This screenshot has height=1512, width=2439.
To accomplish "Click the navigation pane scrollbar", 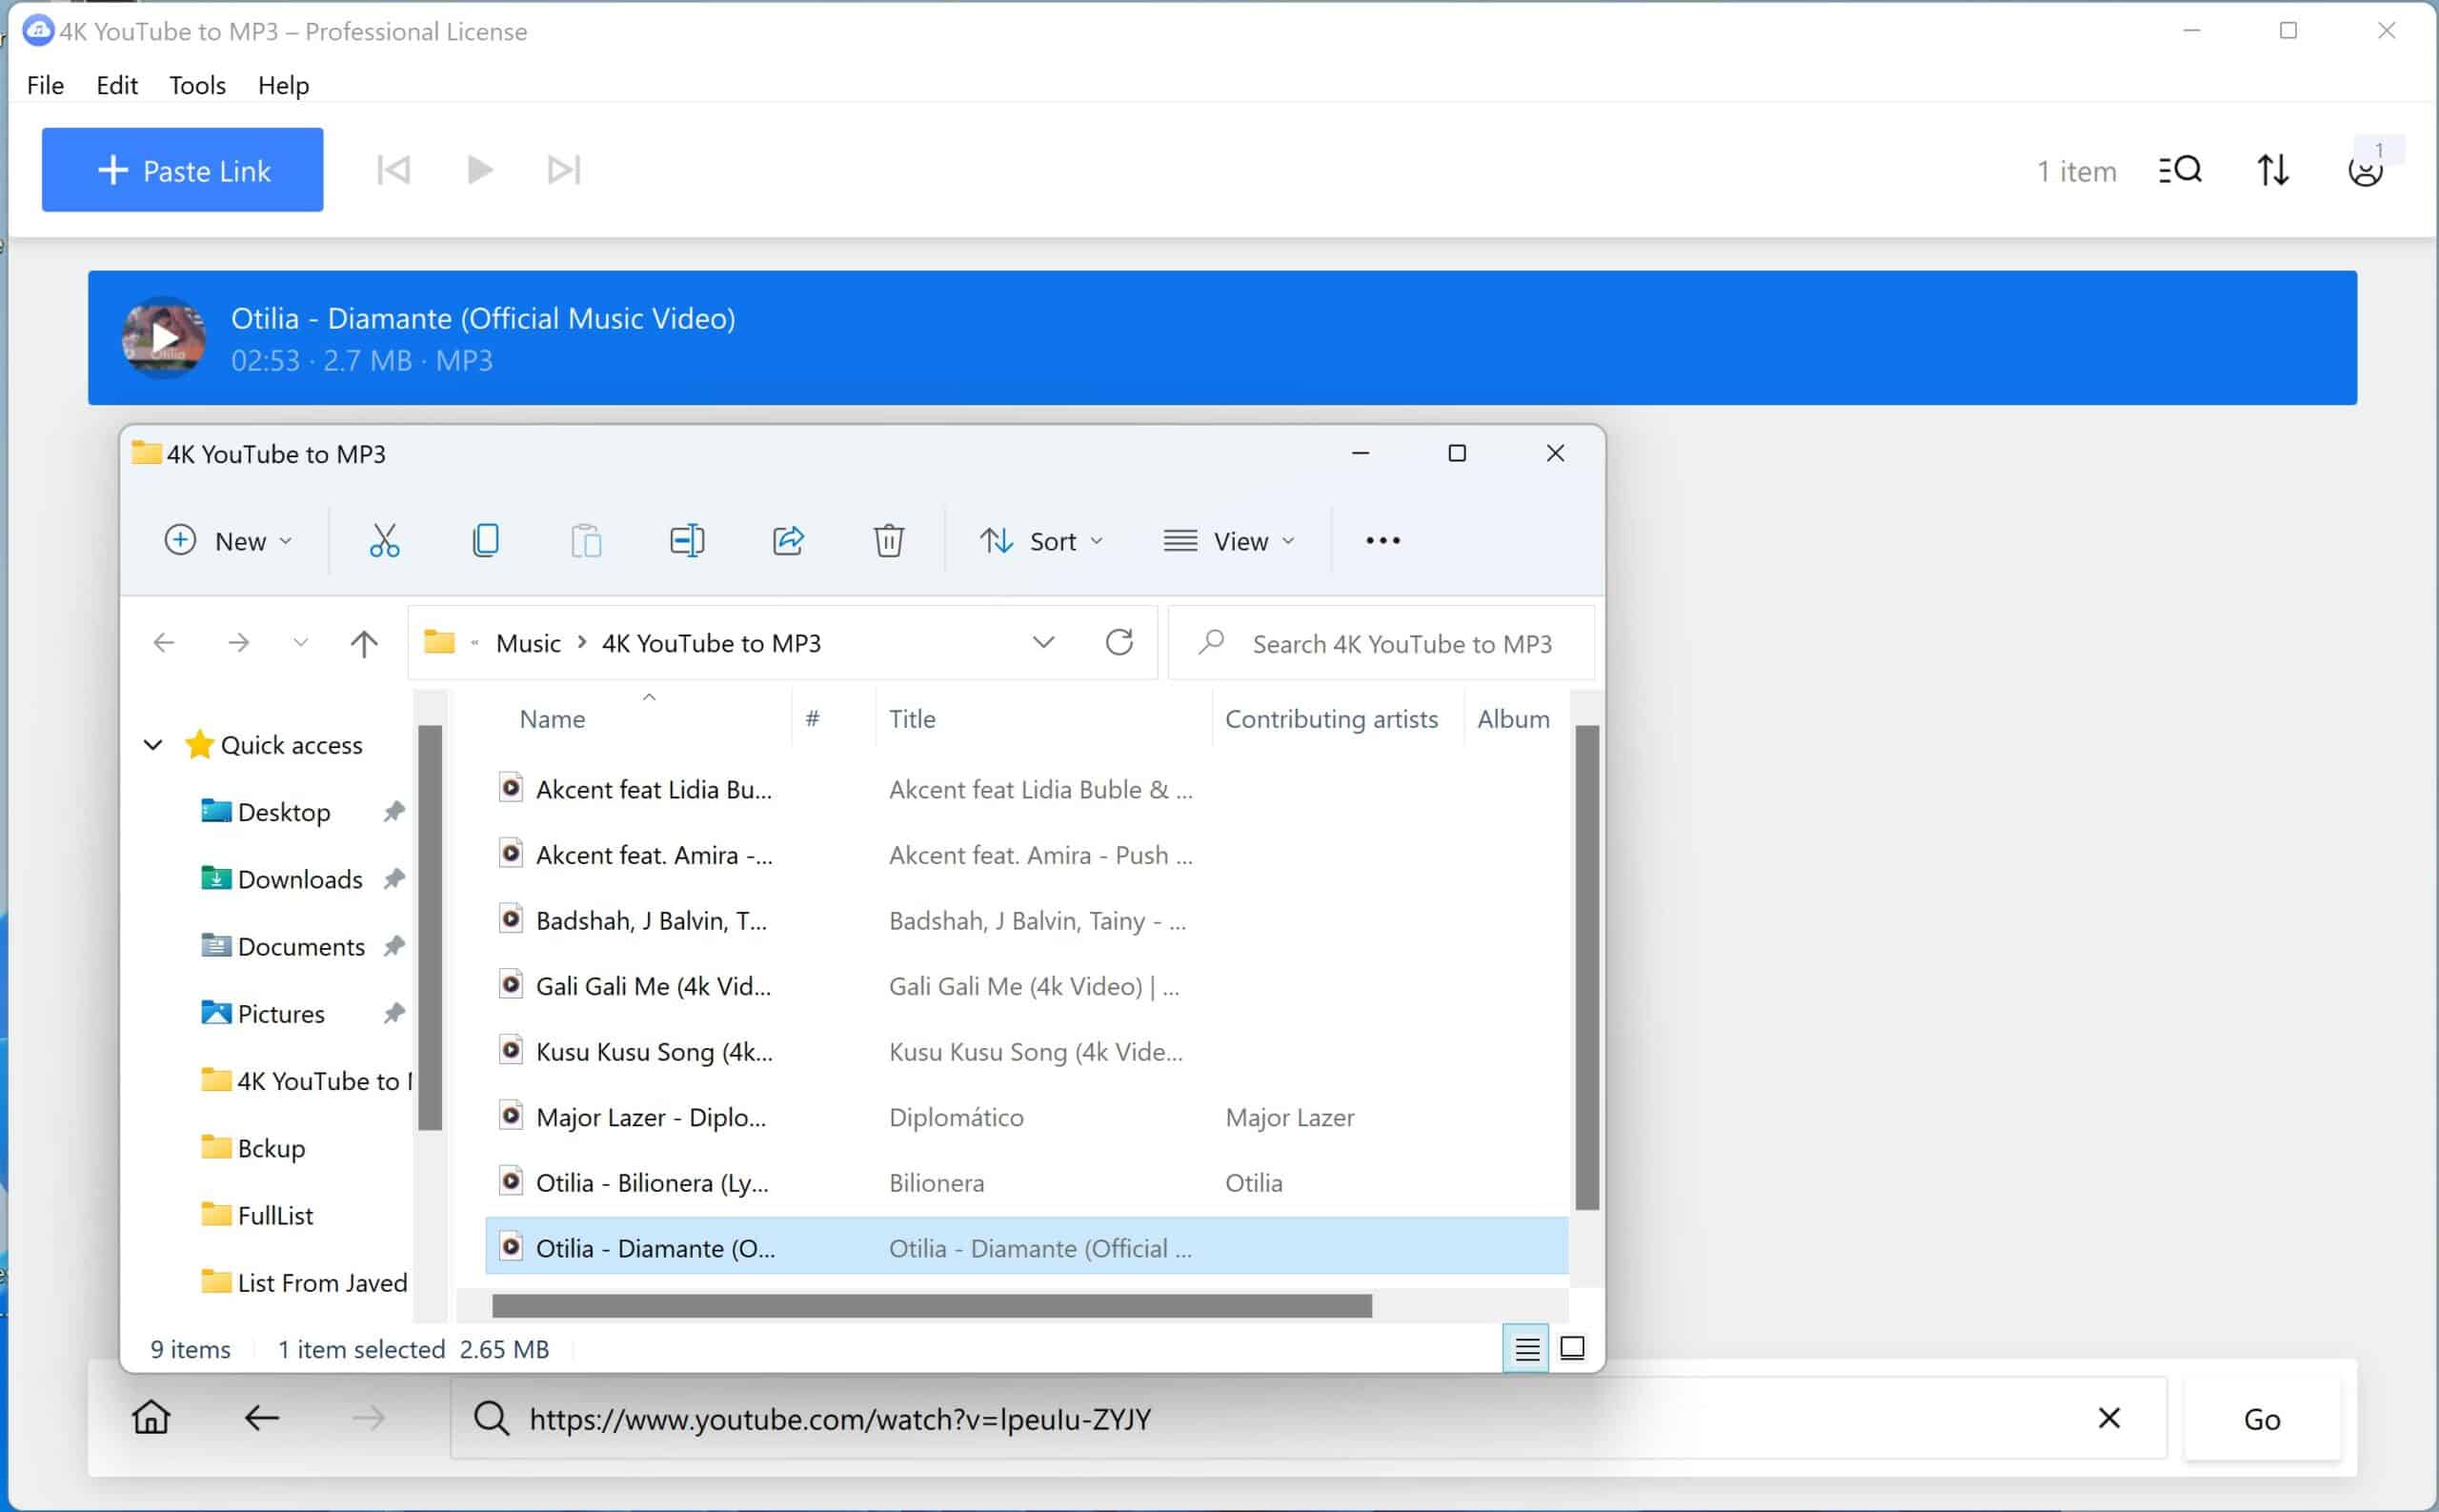I will pos(430,928).
